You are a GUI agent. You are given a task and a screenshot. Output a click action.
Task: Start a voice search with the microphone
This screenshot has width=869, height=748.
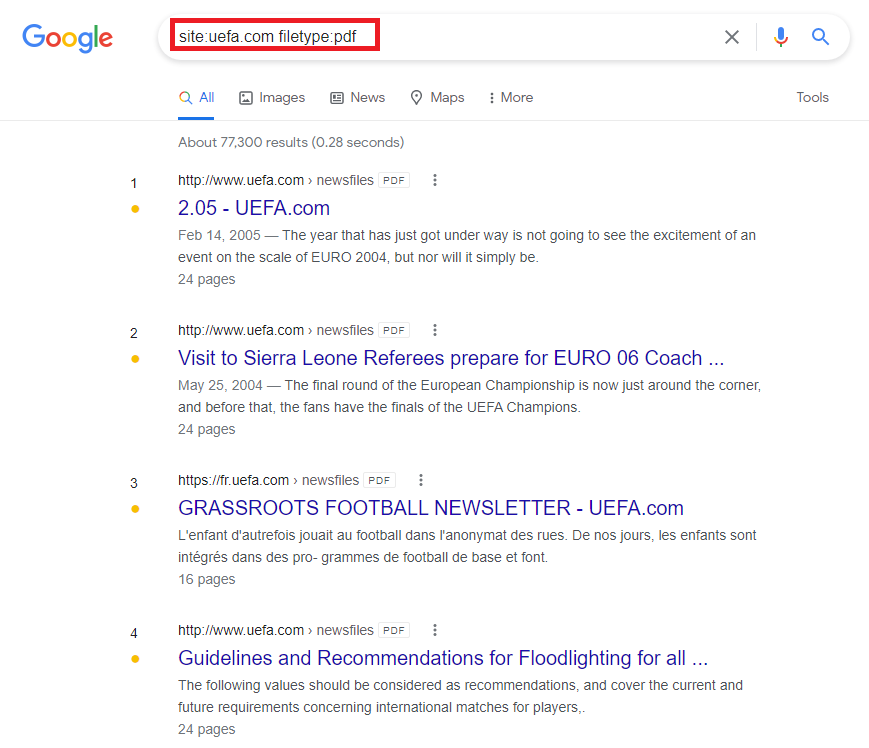780,36
